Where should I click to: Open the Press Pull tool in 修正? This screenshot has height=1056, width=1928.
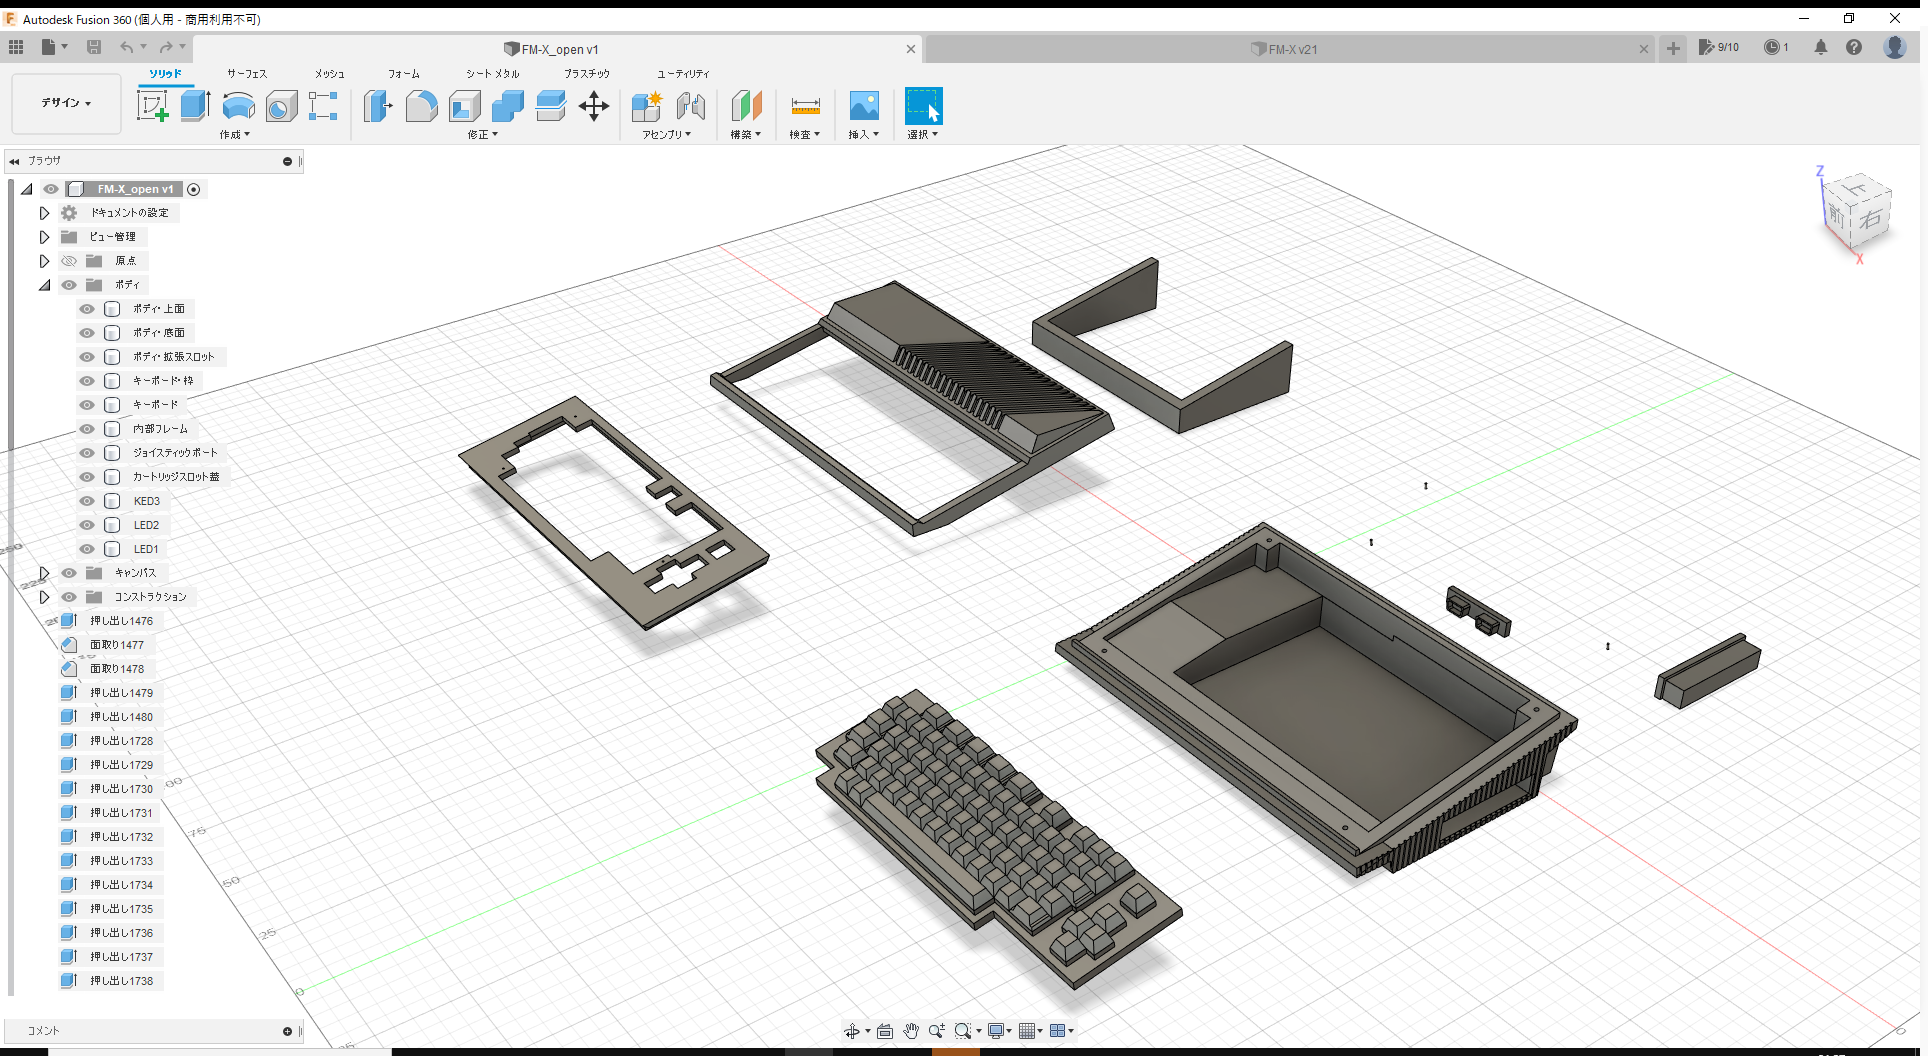(x=378, y=105)
